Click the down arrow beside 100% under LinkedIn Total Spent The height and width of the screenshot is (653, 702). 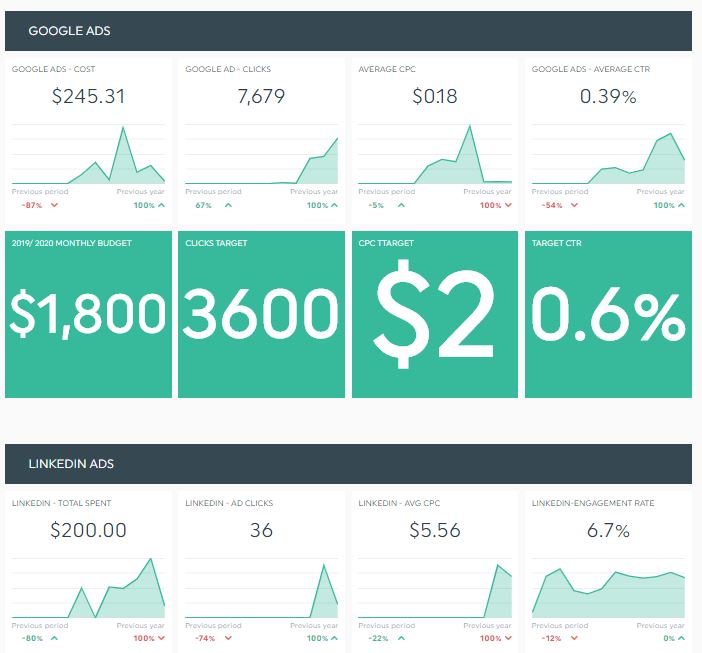tap(162, 638)
